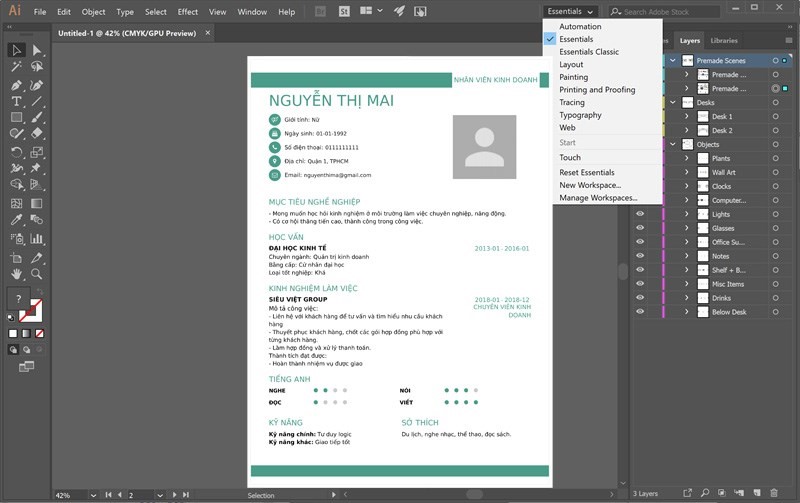800x503 pixels.
Task: Collapse the Desks layer group
Action: click(673, 102)
